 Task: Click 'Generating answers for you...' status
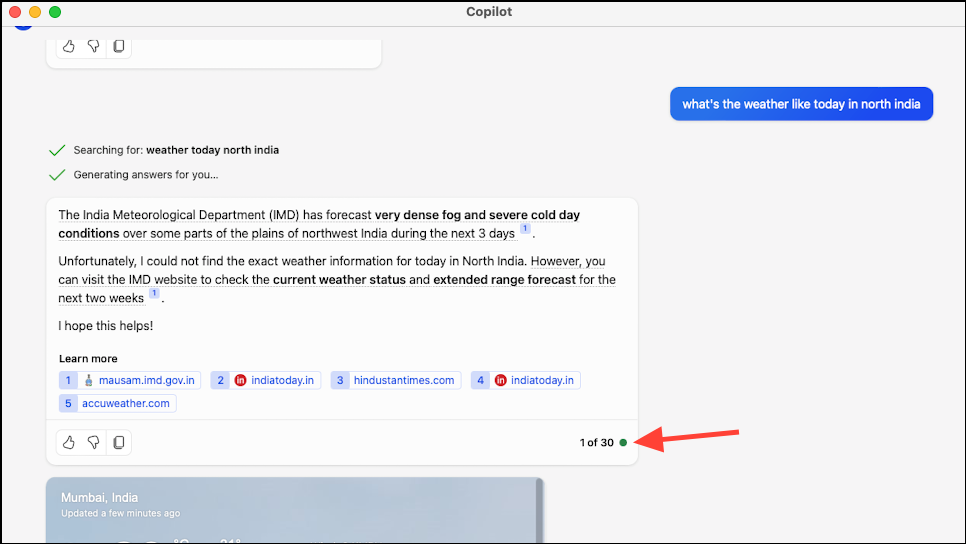(145, 175)
